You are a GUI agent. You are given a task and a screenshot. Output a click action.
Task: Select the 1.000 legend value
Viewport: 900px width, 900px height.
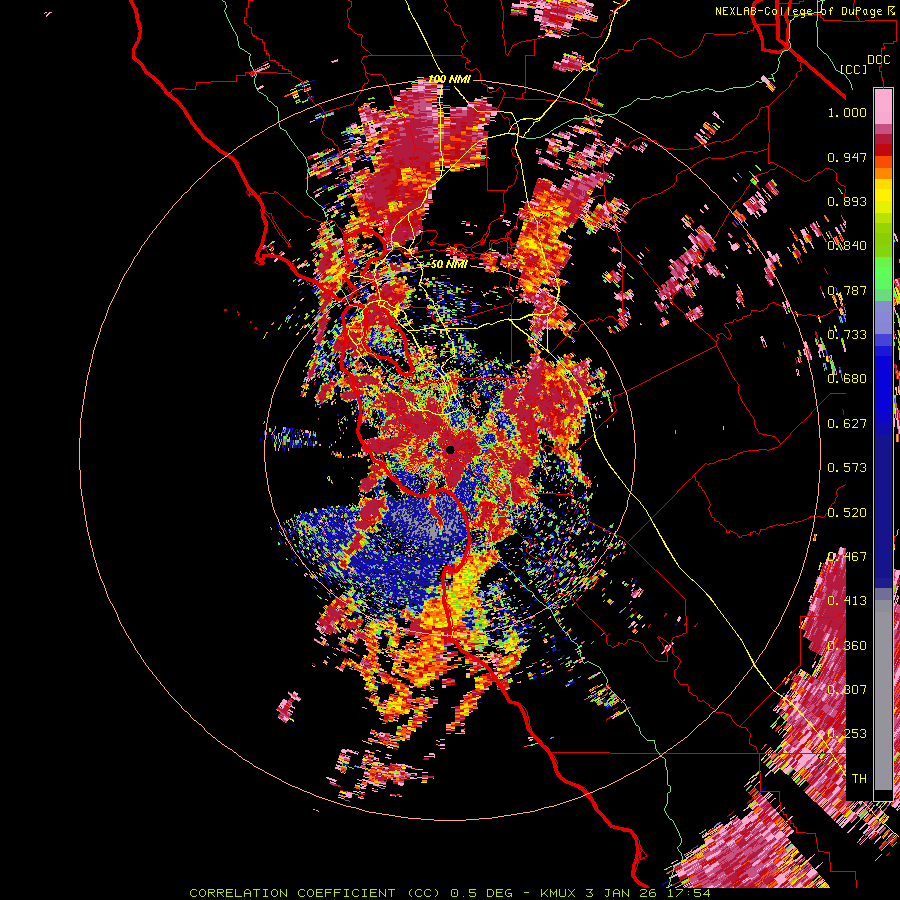point(847,112)
